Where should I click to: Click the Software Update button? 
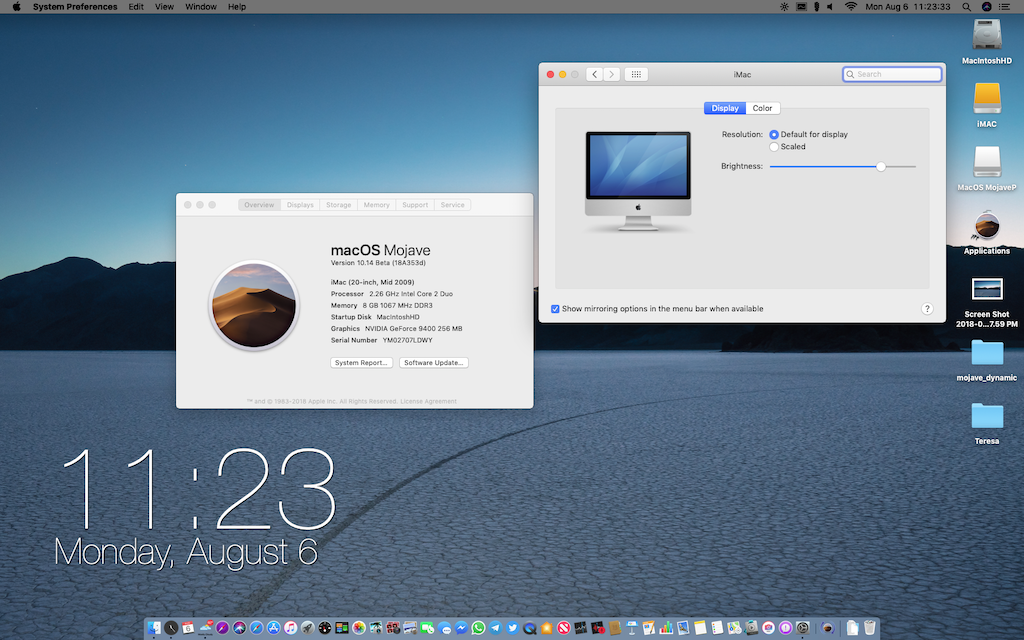tap(434, 363)
